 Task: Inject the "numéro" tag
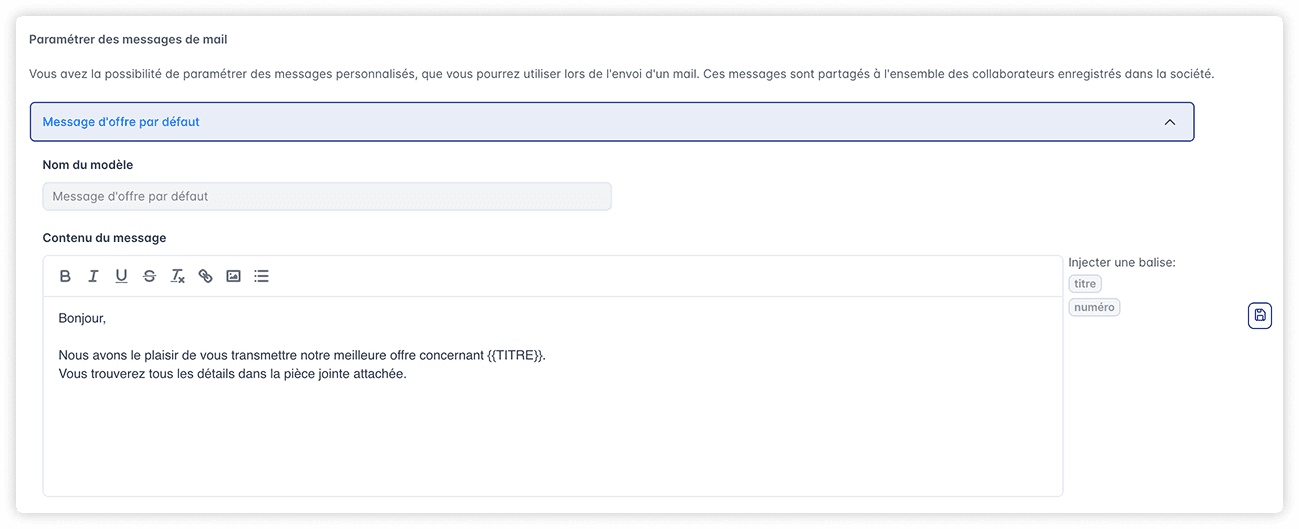tap(1094, 307)
